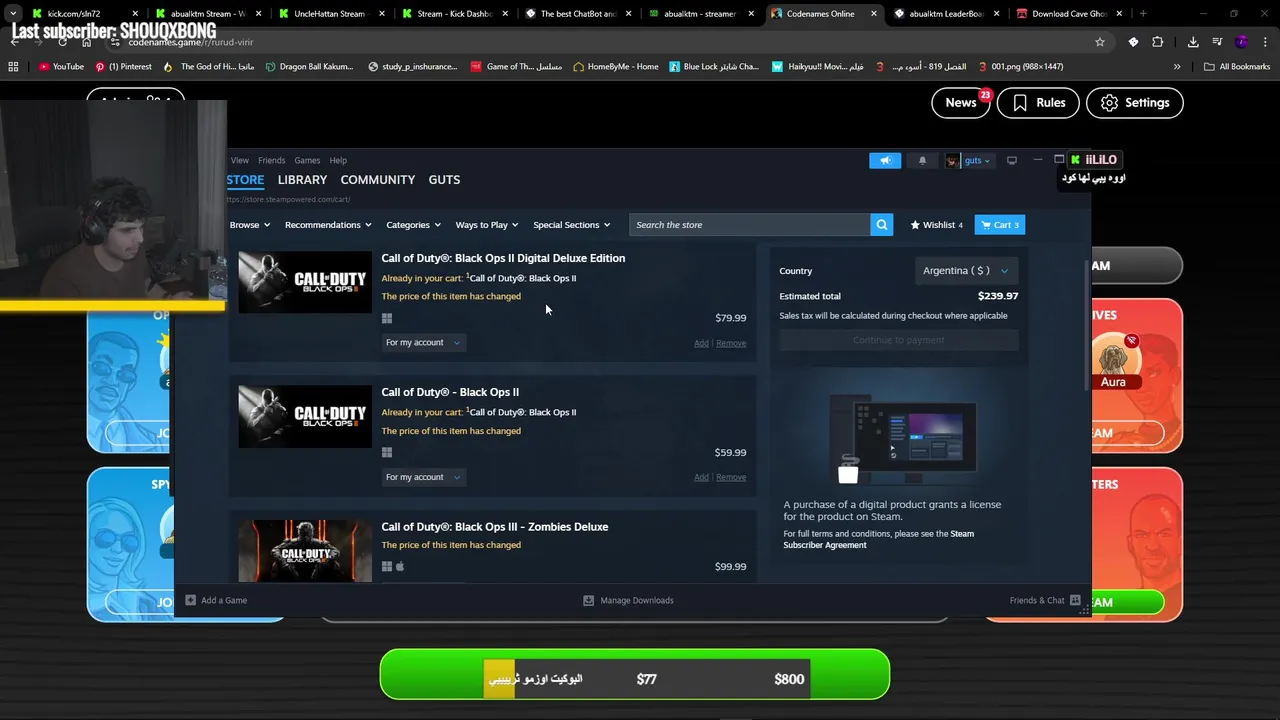1280x720 pixels.
Task: Open Codenames Settings button
Action: [x=1135, y=103]
